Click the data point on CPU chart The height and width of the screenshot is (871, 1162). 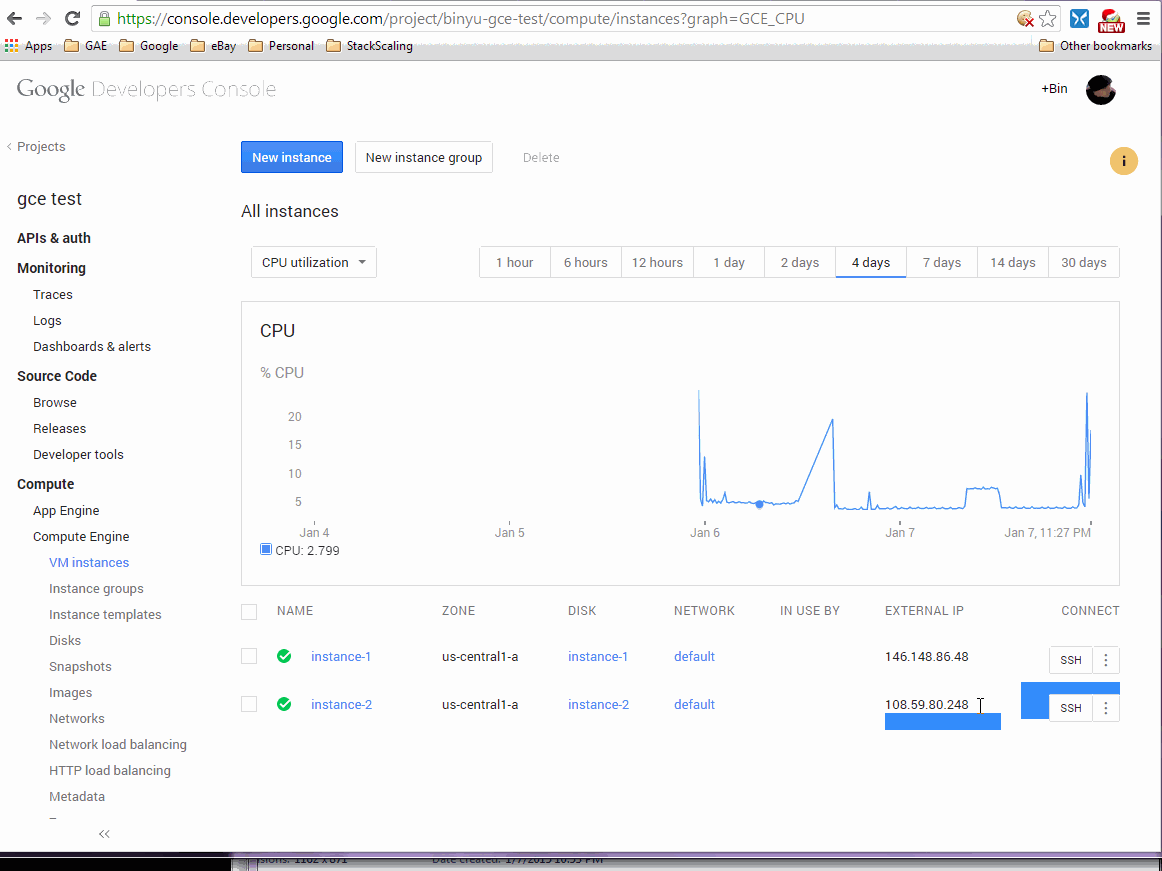(x=759, y=504)
